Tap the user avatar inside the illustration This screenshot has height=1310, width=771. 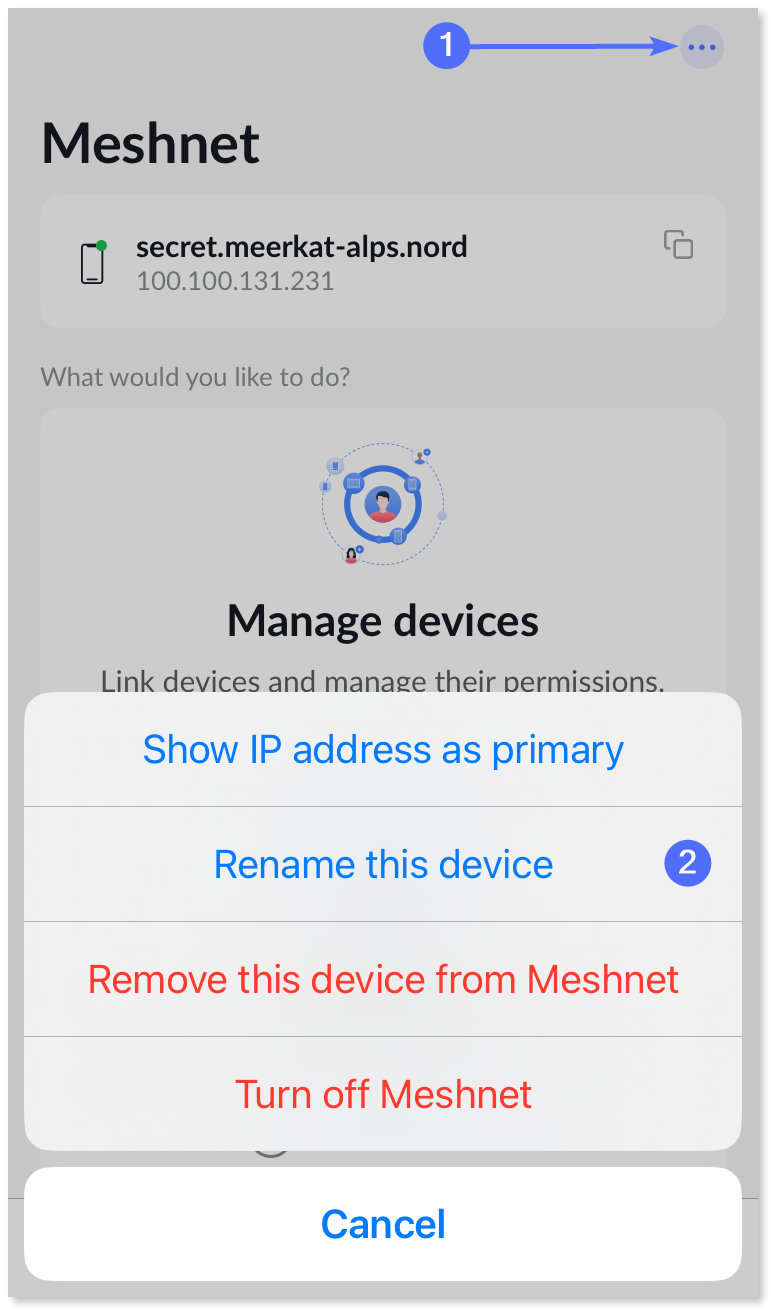click(x=382, y=504)
